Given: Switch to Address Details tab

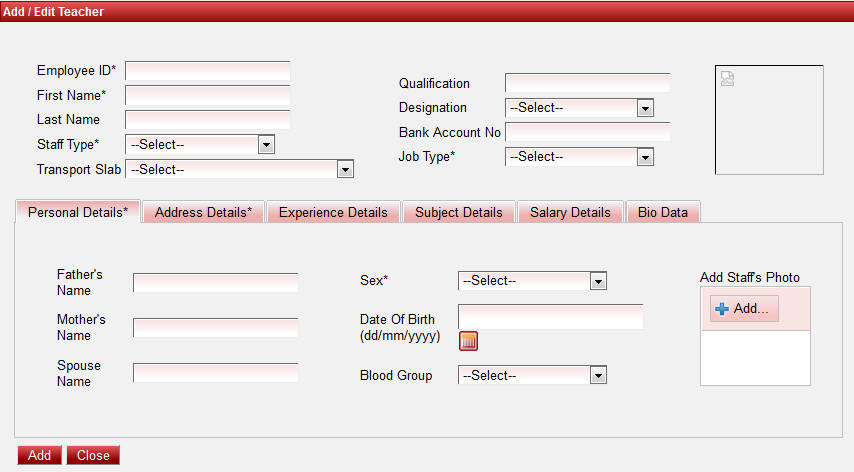Looking at the screenshot, I should point(203,213).
